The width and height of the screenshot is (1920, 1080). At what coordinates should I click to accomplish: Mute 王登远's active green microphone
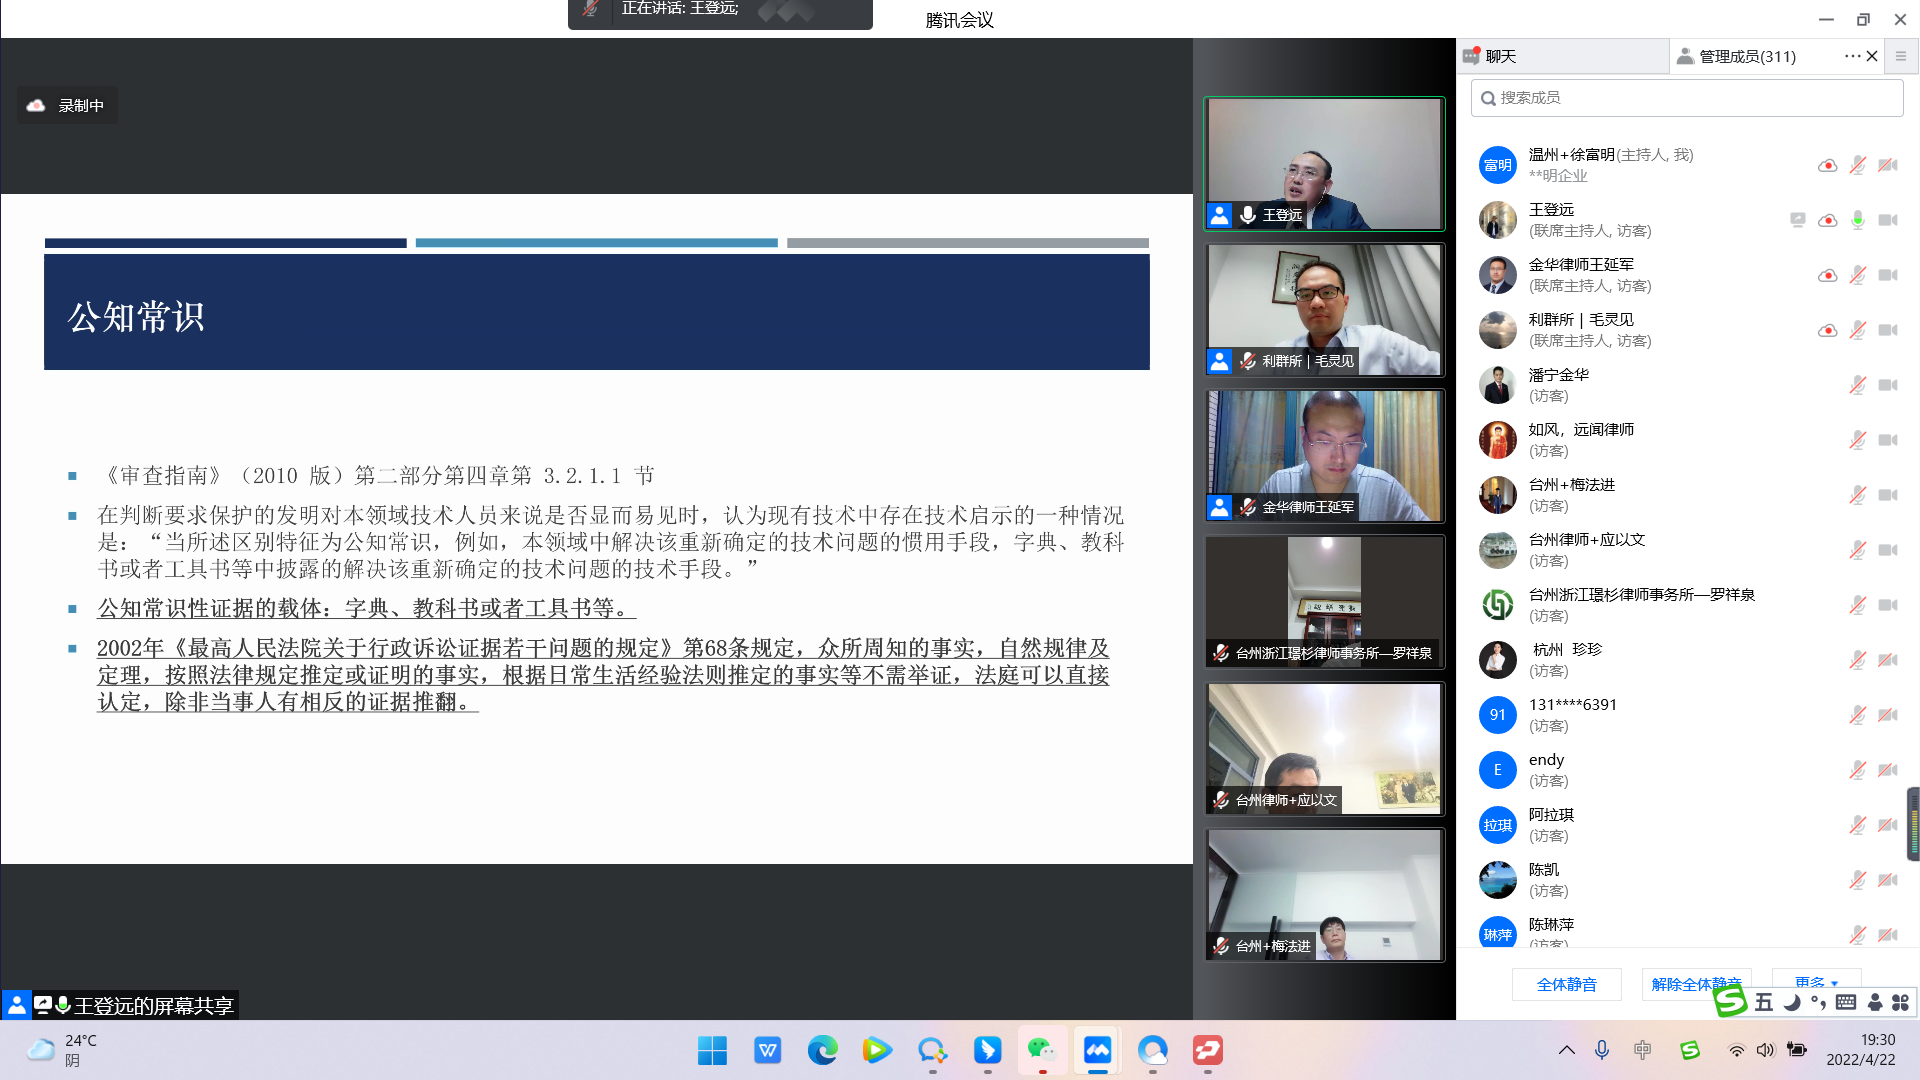point(1857,220)
